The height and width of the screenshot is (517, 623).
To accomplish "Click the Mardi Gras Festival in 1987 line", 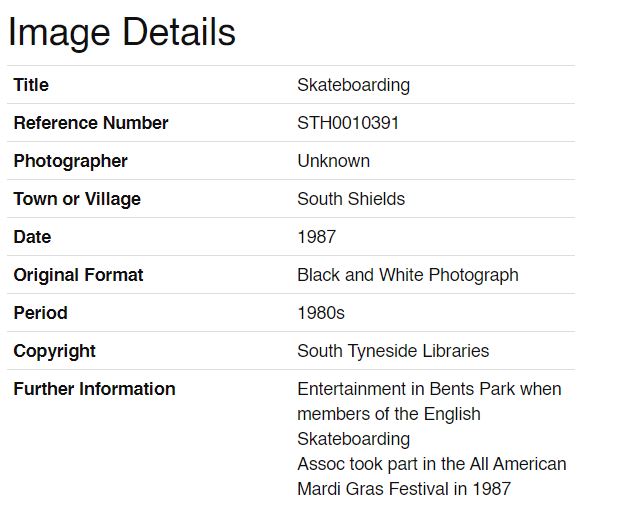I will [x=404, y=489].
